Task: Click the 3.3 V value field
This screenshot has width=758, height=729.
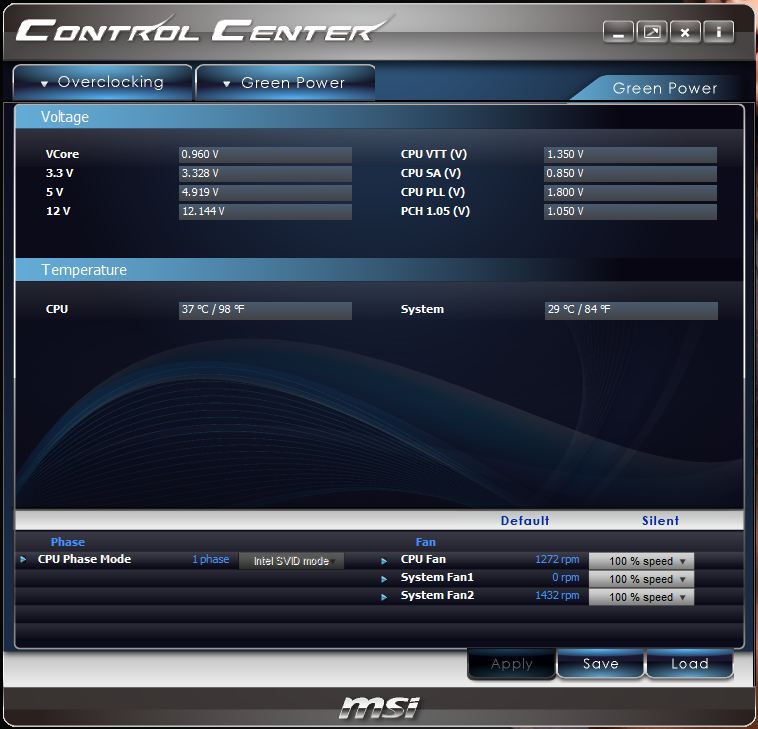Action: (x=265, y=174)
